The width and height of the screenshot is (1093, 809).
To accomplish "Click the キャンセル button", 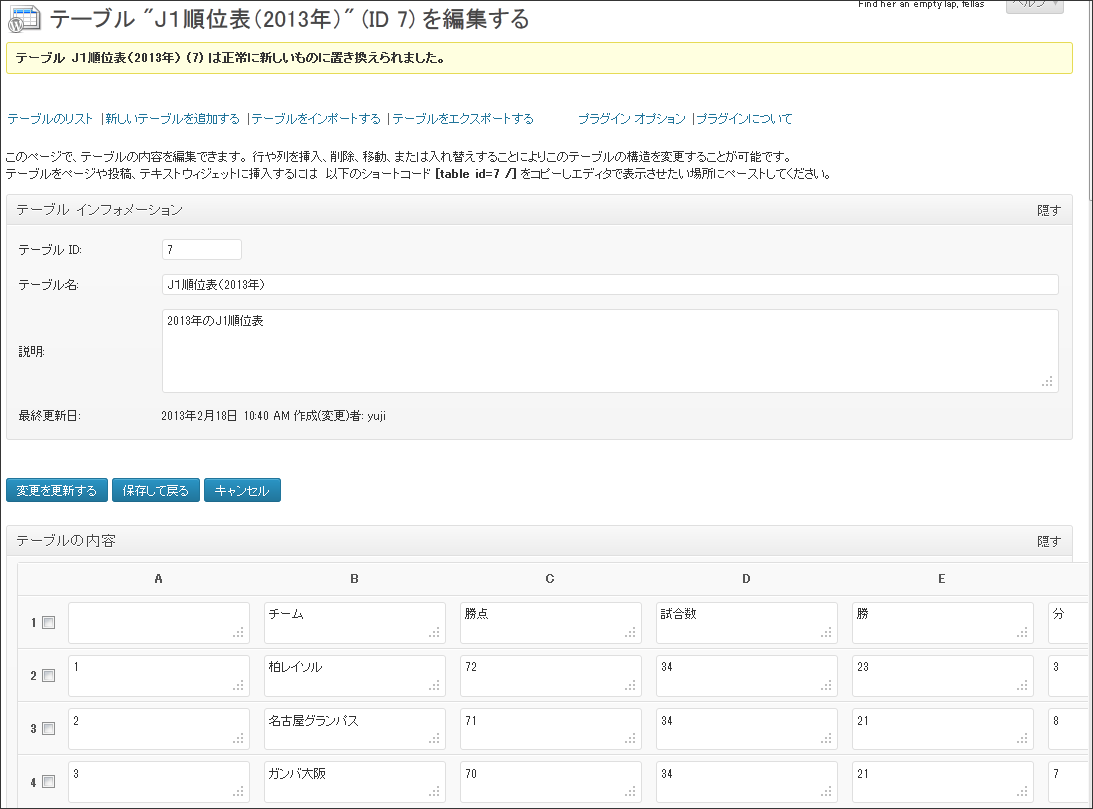I will (242, 491).
